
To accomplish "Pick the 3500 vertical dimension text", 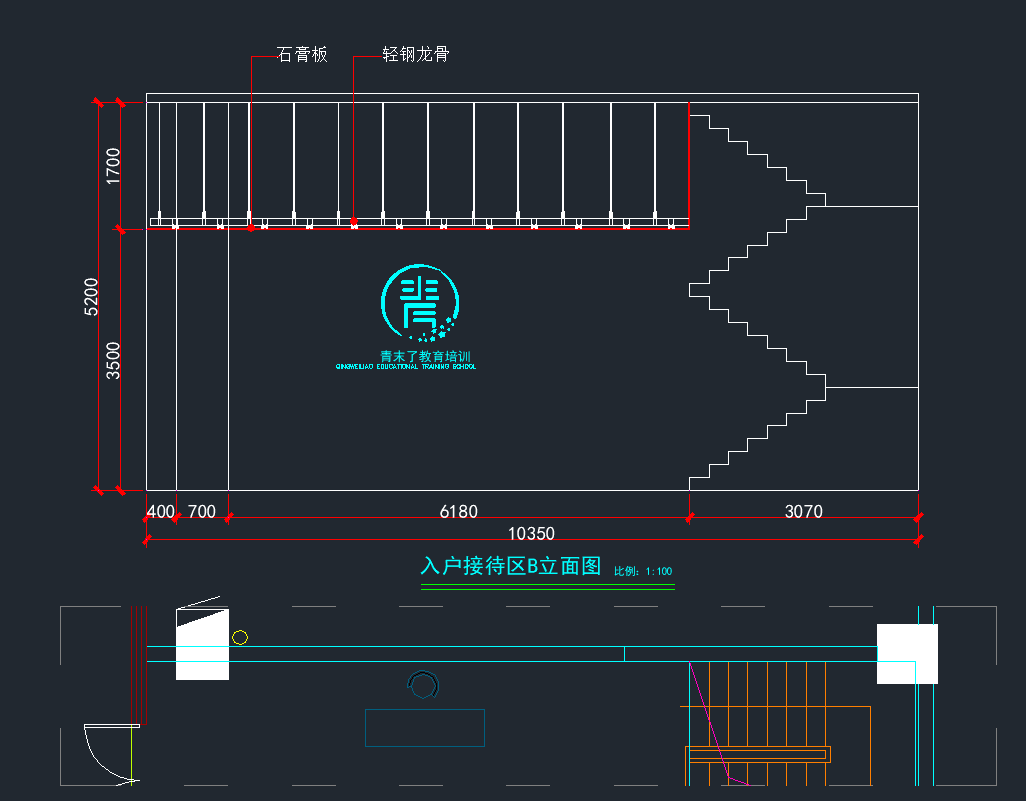I will (x=113, y=360).
